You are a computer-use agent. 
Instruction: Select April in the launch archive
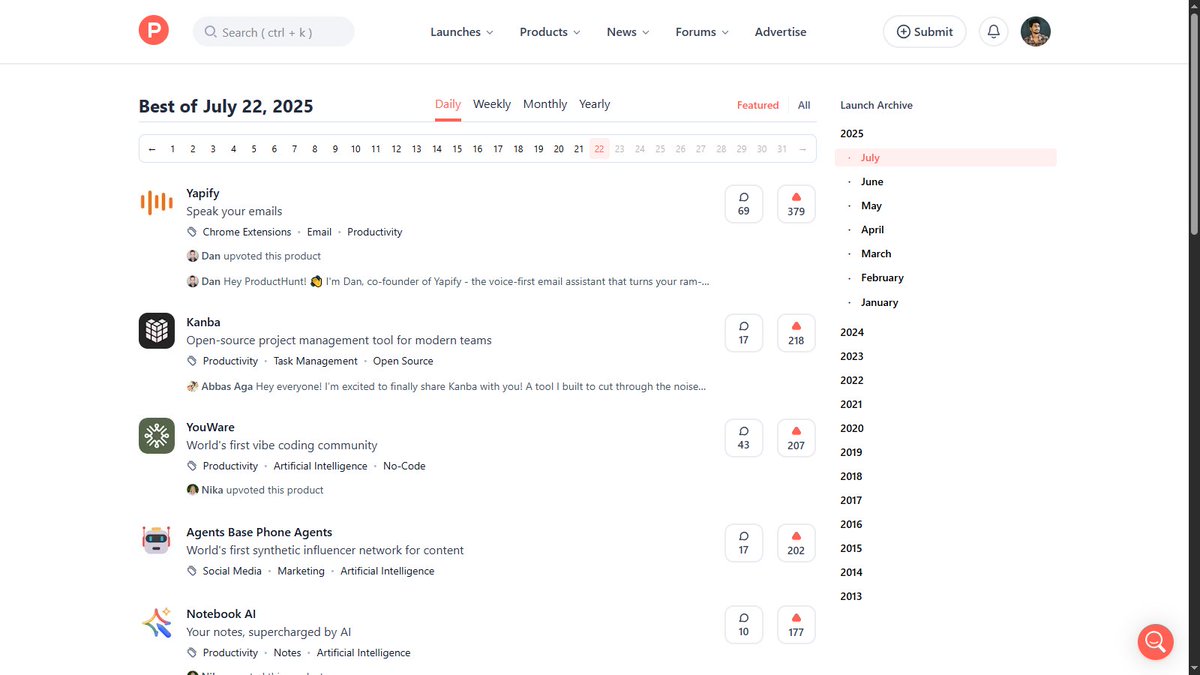pyautogui.click(x=872, y=230)
